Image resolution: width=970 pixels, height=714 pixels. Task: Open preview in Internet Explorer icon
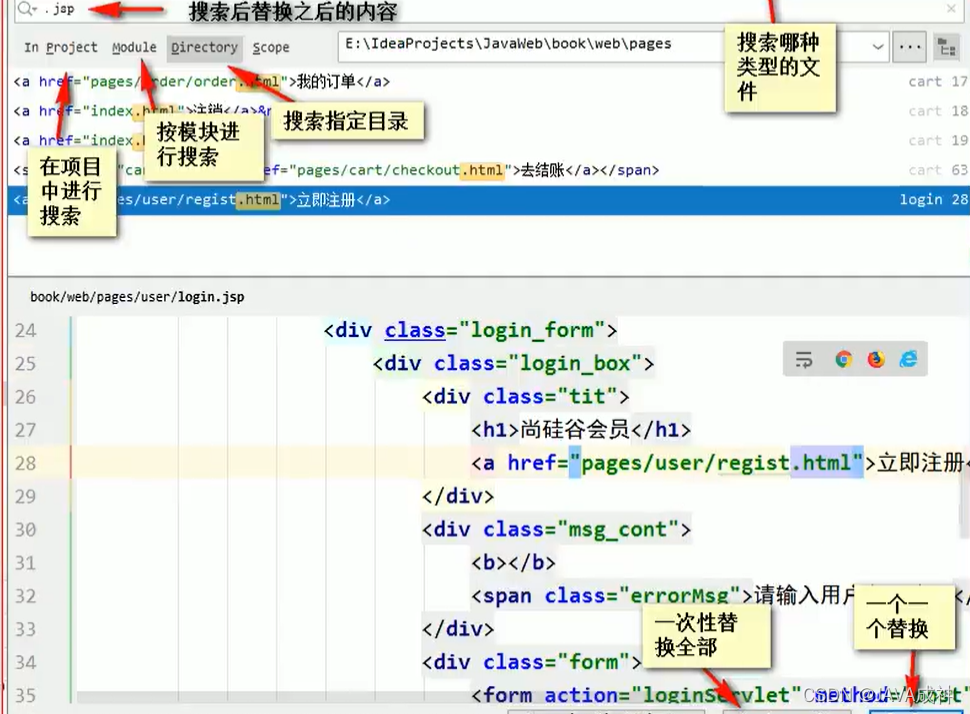pyautogui.click(x=908, y=359)
